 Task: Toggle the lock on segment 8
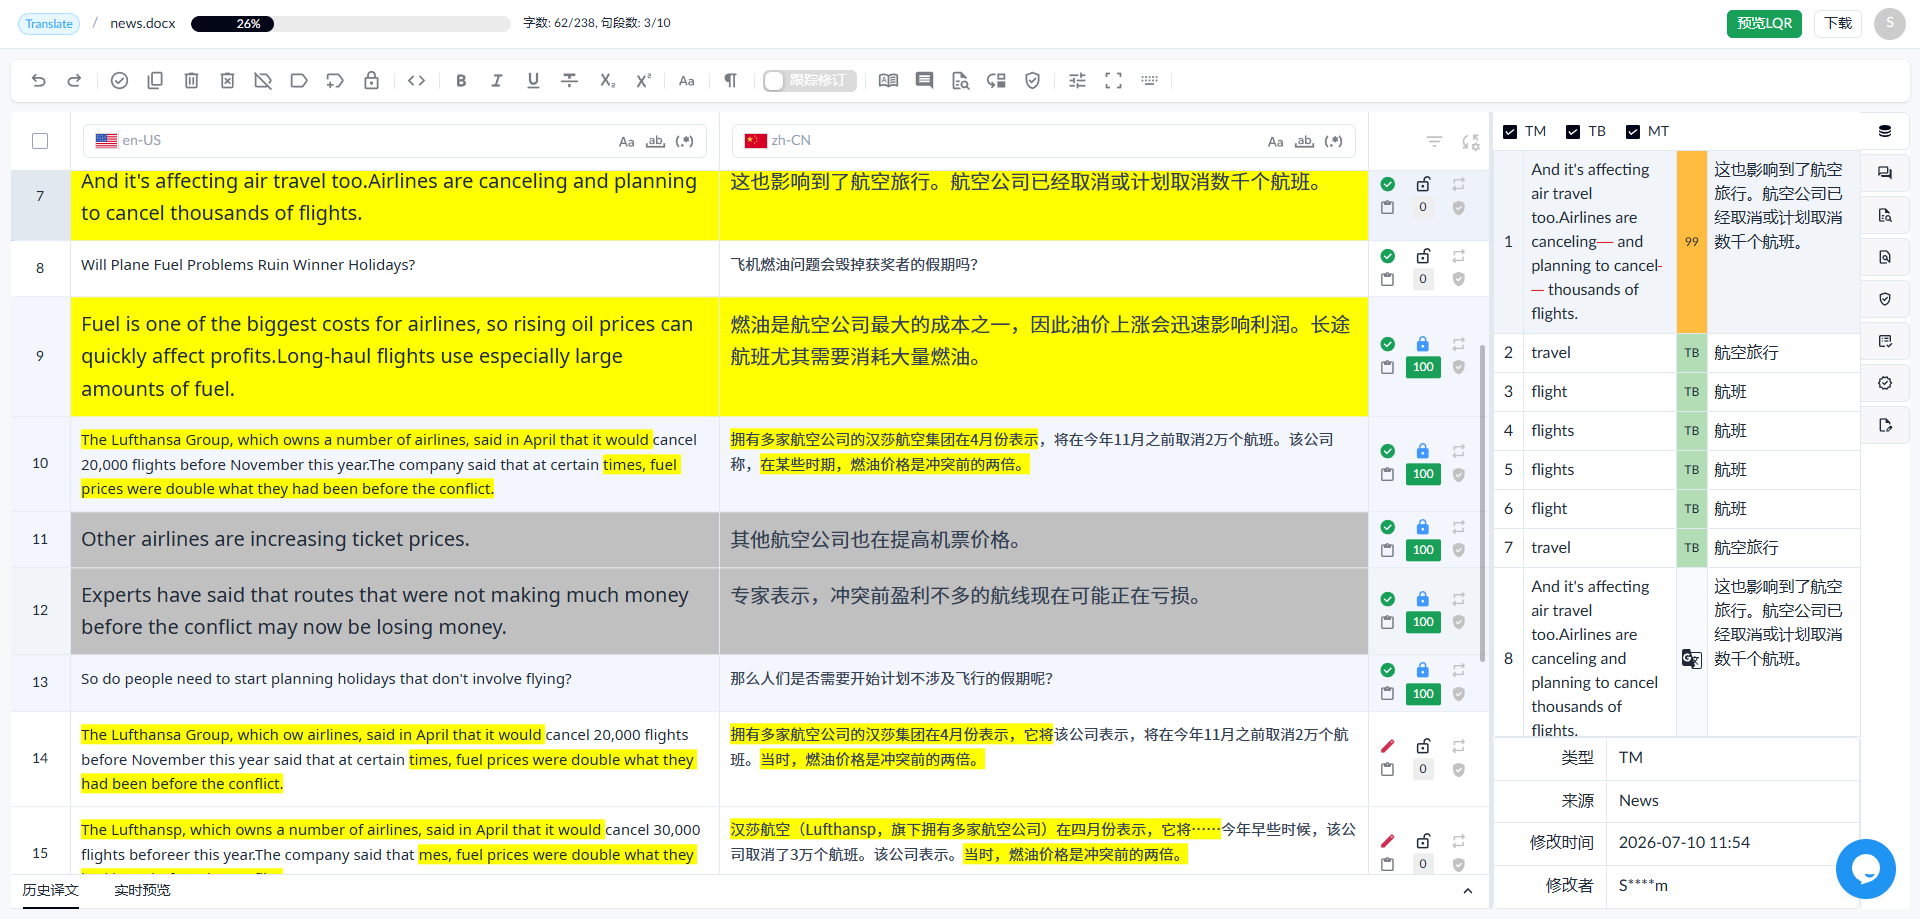pos(1423,256)
